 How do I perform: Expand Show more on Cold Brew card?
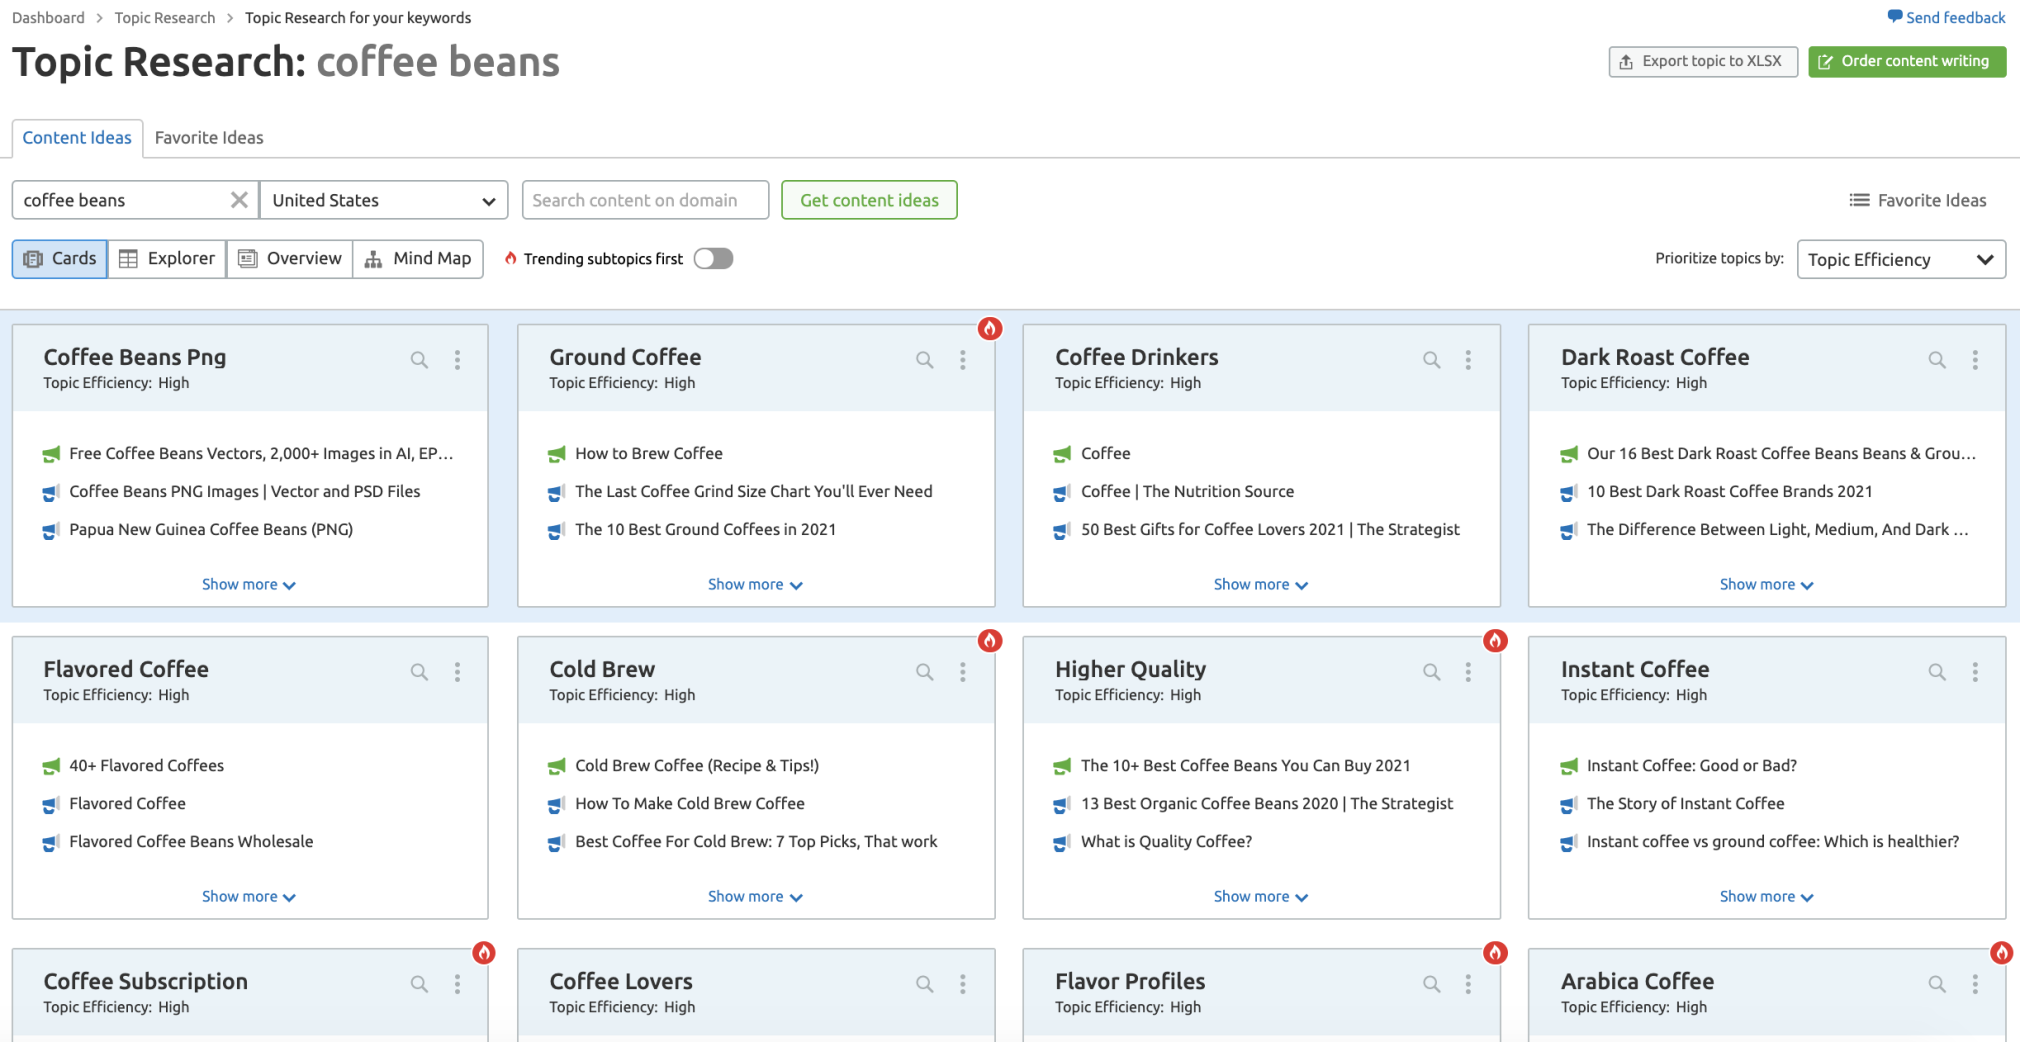[x=755, y=897]
